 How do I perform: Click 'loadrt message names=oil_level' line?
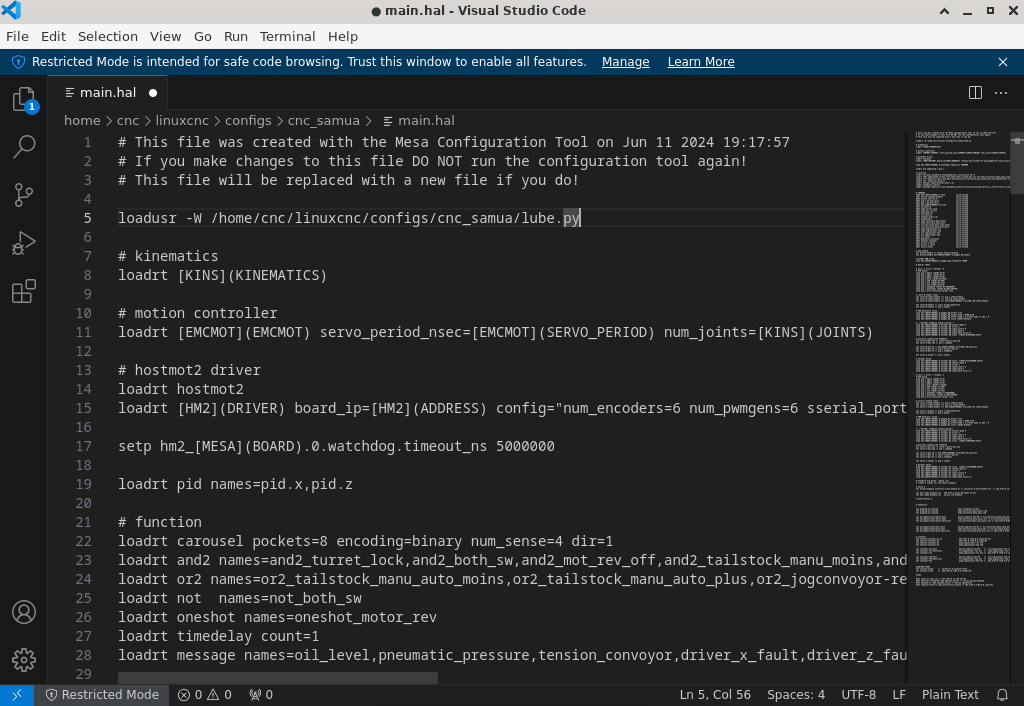tap(513, 655)
